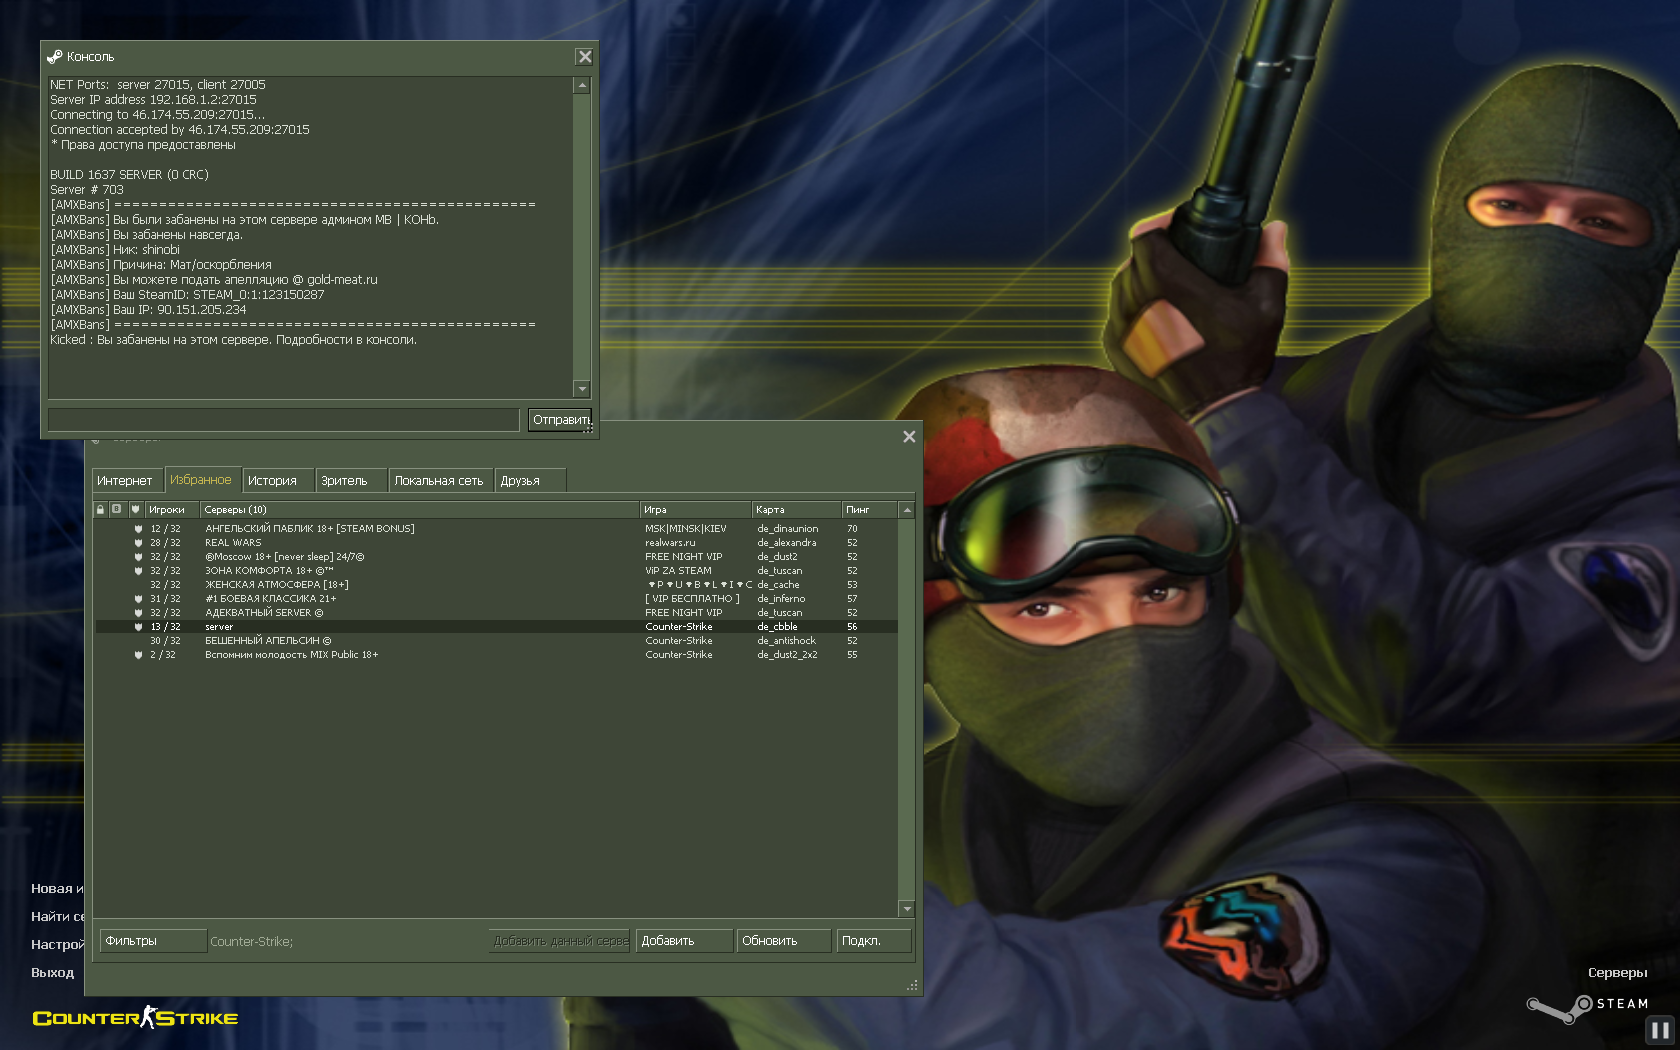Close the Консоль window

585,57
